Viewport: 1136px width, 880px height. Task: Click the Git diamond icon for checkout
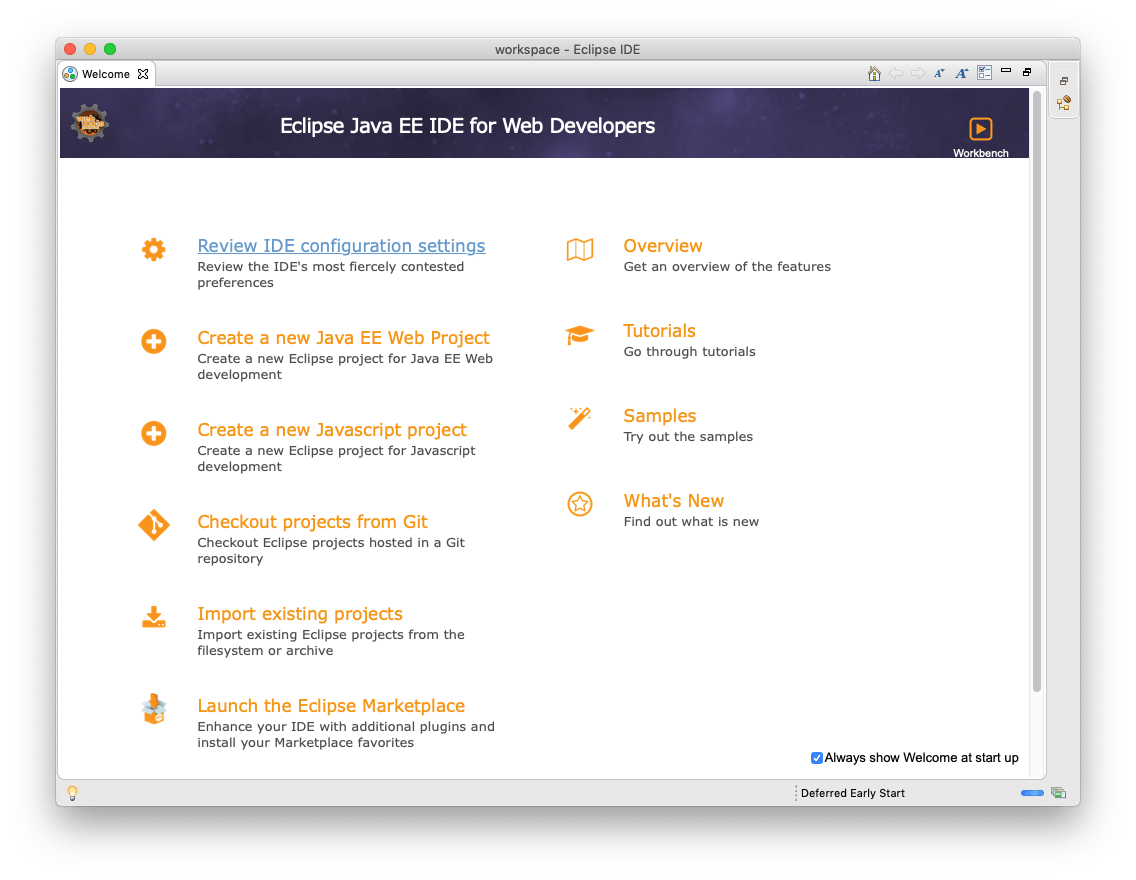[x=154, y=525]
